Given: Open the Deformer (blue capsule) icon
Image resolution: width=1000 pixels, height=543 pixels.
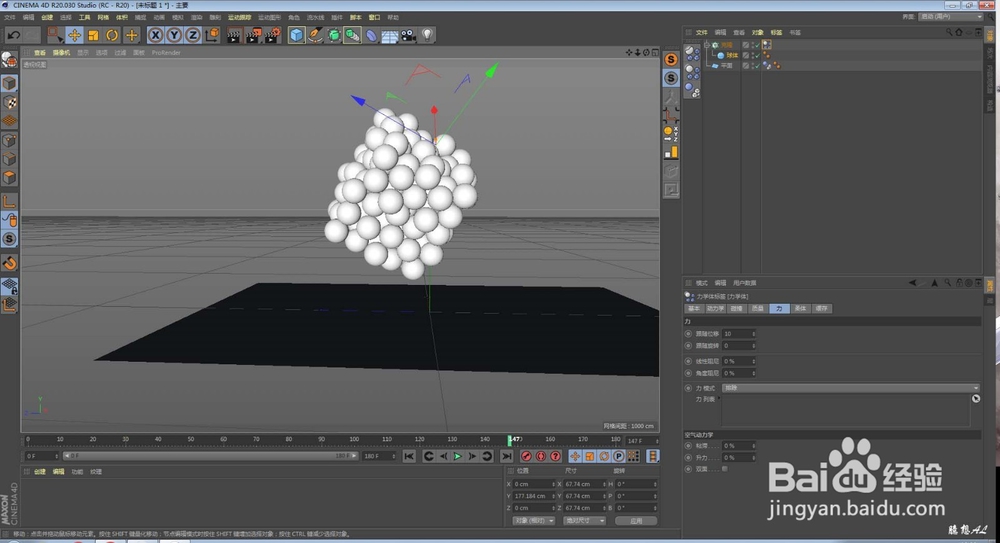Looking at the screenshot, I should coord(371,35).
